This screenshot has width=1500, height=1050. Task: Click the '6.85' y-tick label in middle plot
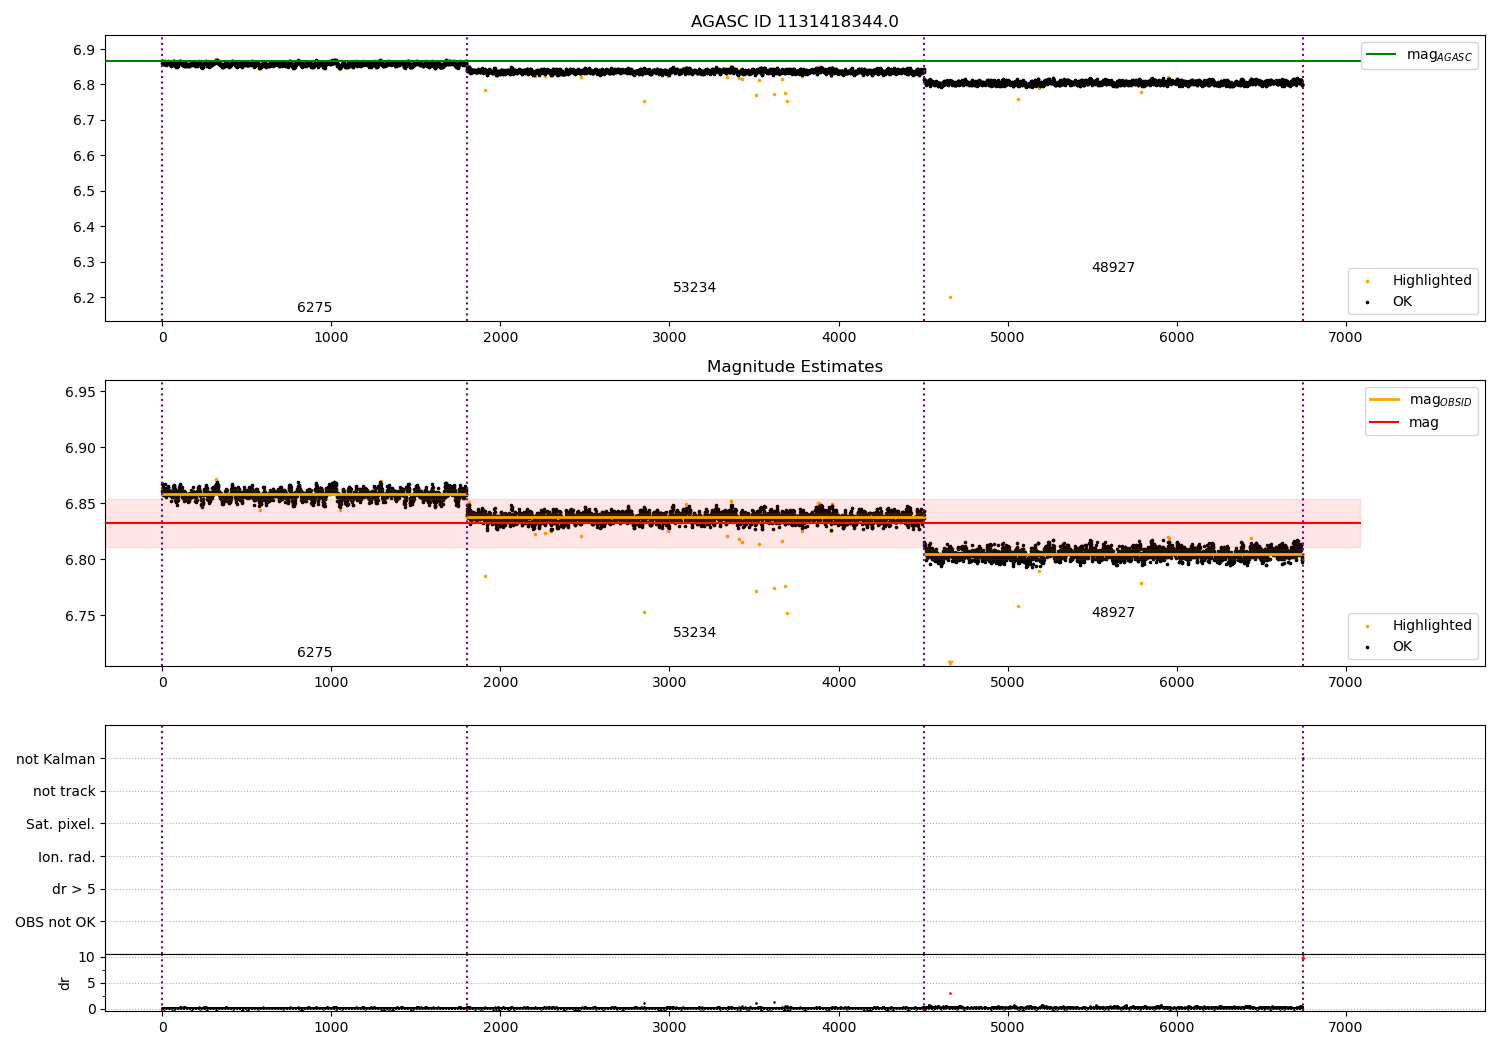click(x=80, y=504)
